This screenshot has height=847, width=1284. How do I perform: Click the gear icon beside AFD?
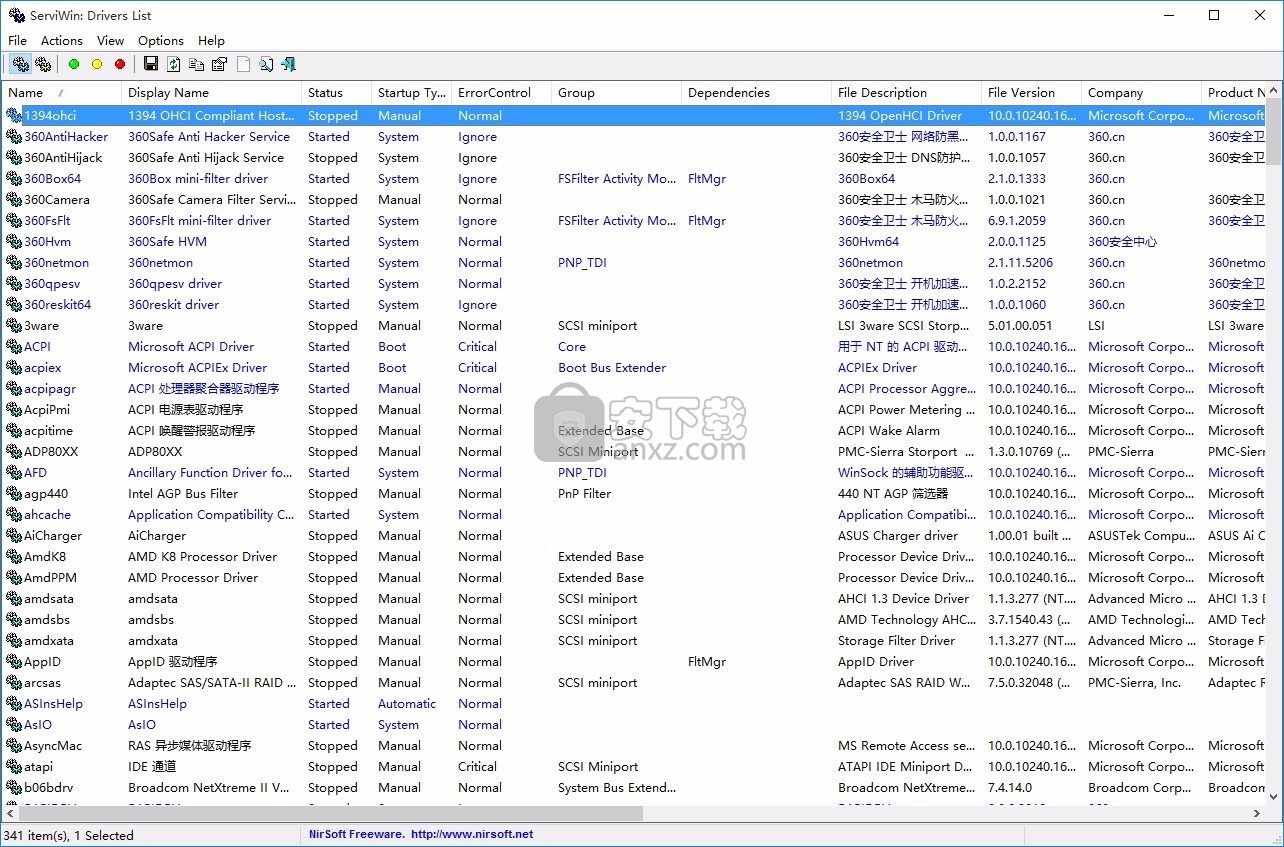click(14, 473)
